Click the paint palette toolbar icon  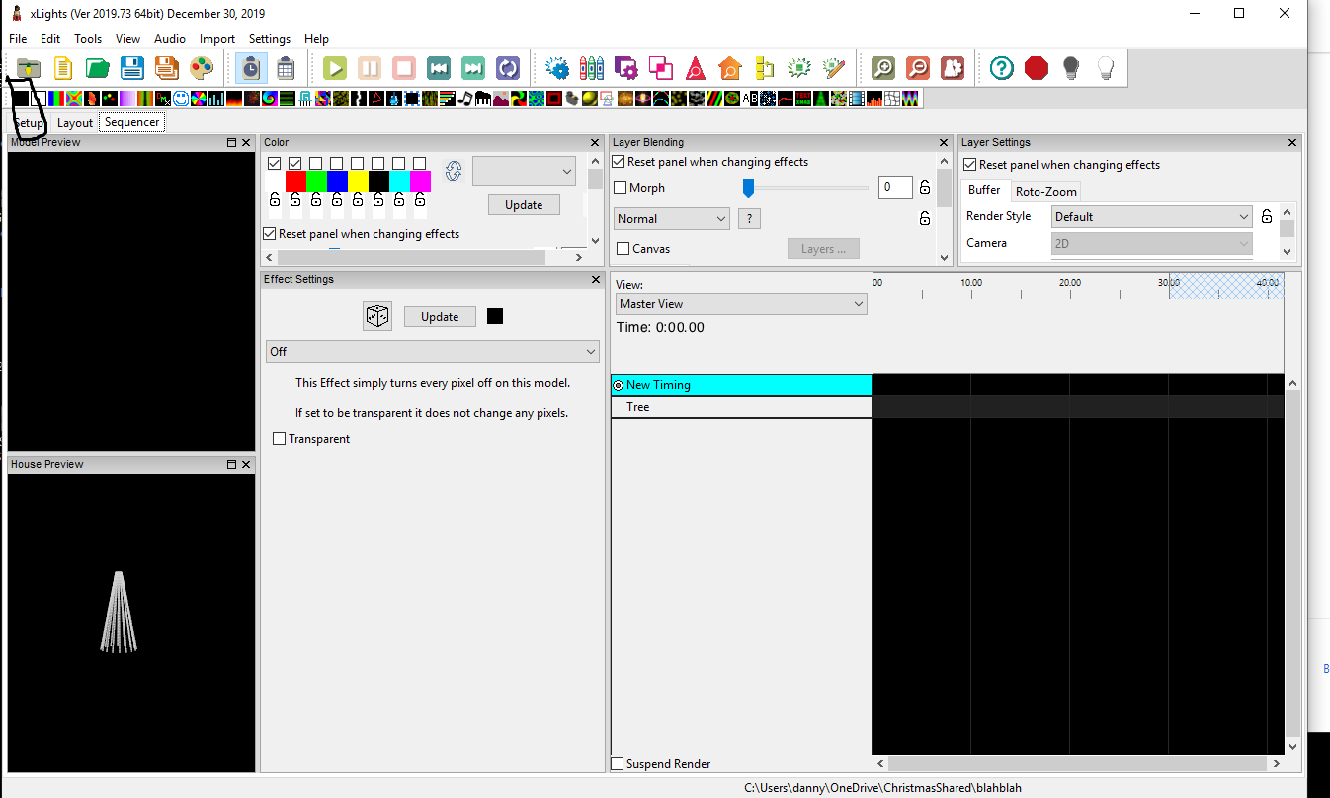(202, 68)
